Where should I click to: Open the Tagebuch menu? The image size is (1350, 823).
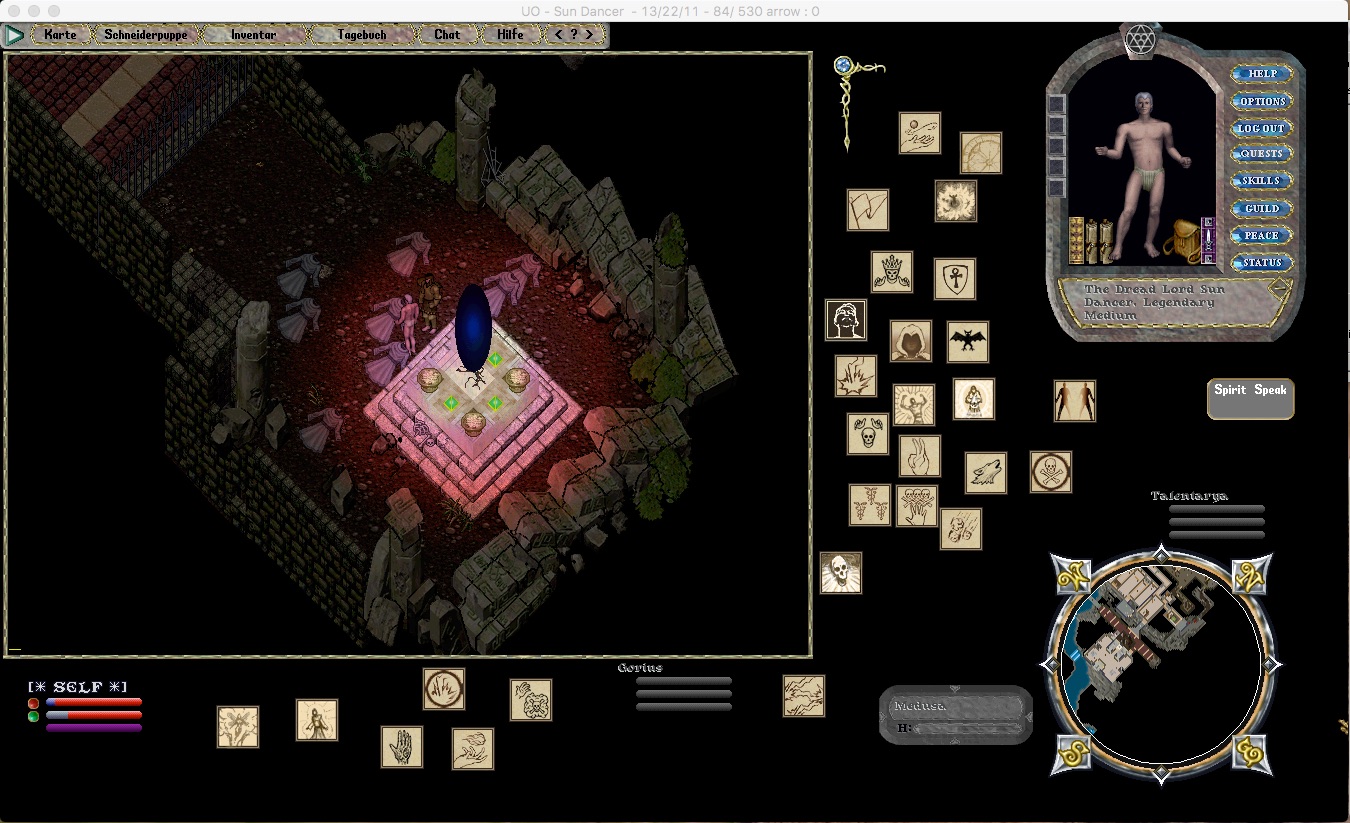click(362, 35)
